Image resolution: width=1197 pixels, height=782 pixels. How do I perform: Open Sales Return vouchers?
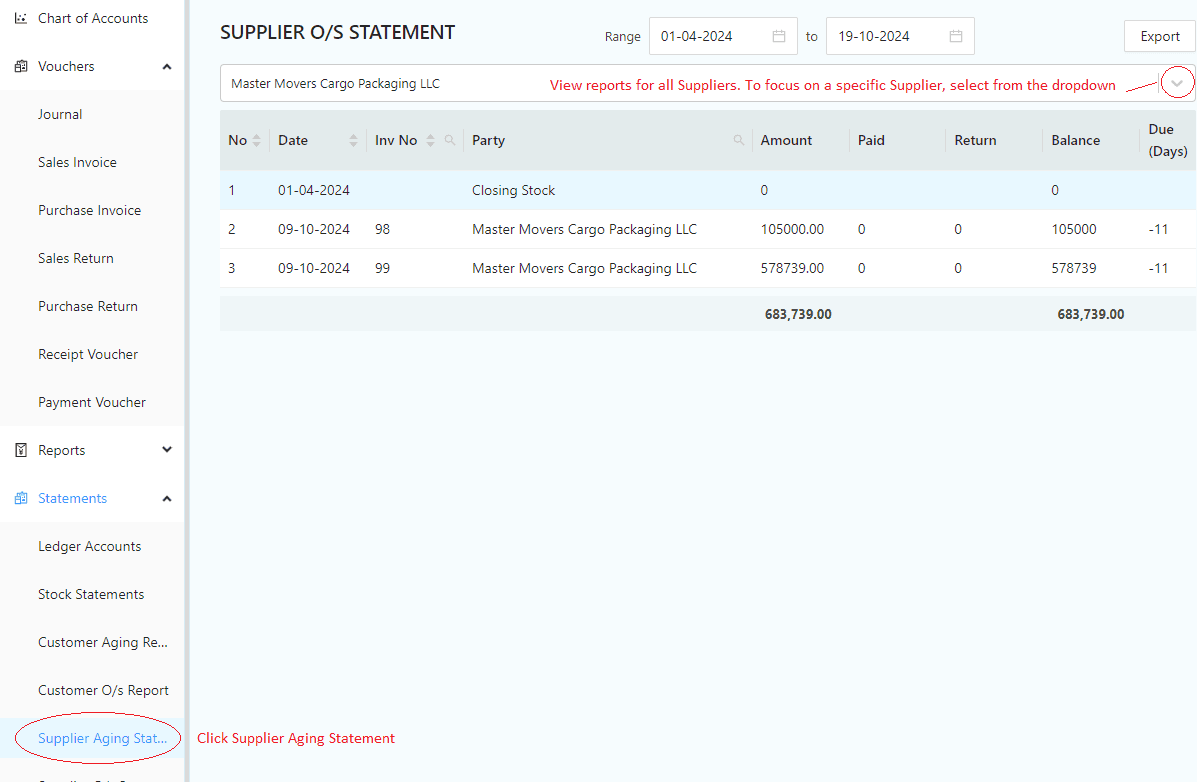76,259
